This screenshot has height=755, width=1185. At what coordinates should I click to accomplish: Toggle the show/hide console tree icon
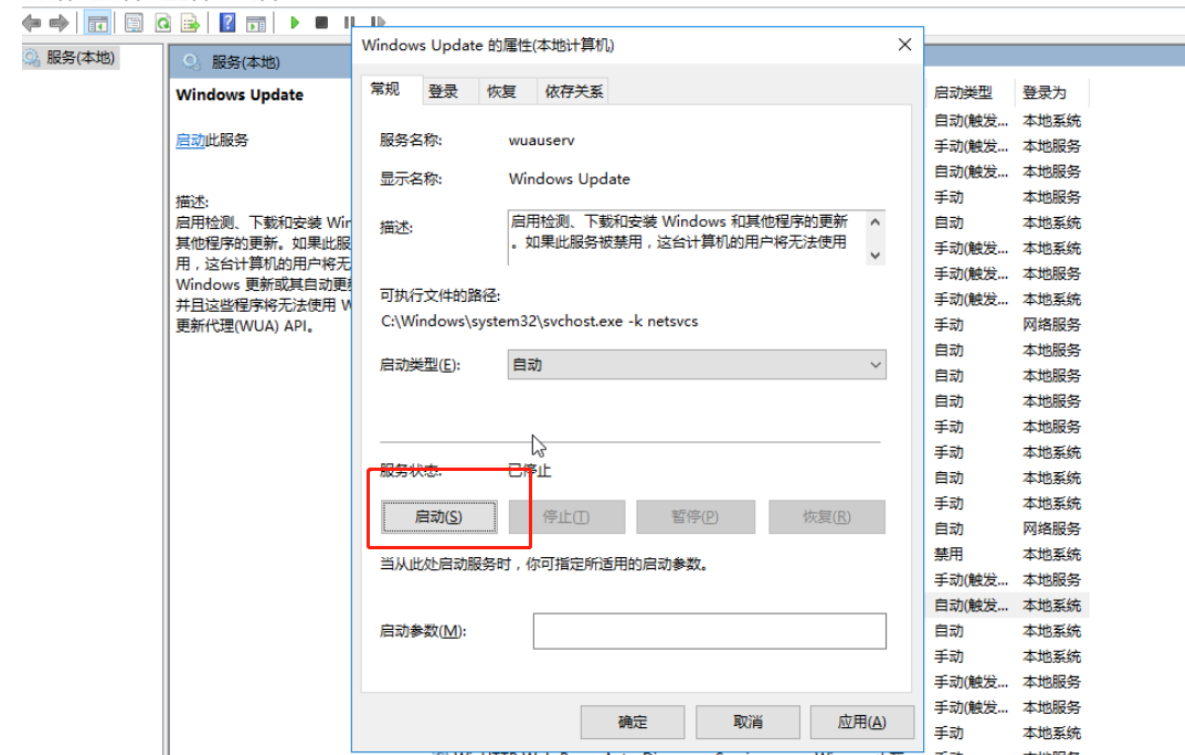pos(97,22)
